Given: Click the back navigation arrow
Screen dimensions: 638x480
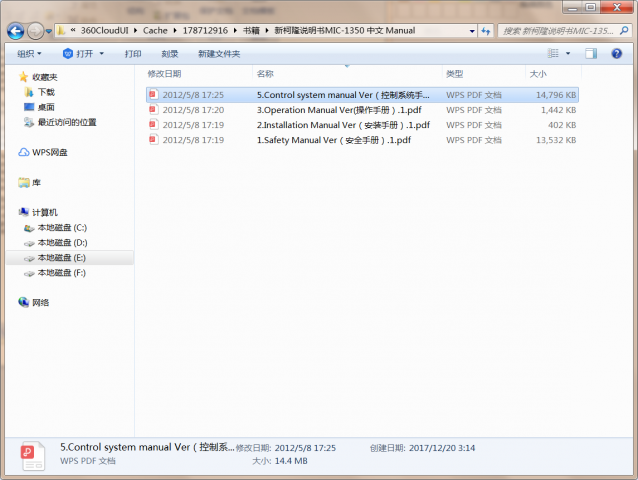Looking at the screenshot, I should point(16,31).
